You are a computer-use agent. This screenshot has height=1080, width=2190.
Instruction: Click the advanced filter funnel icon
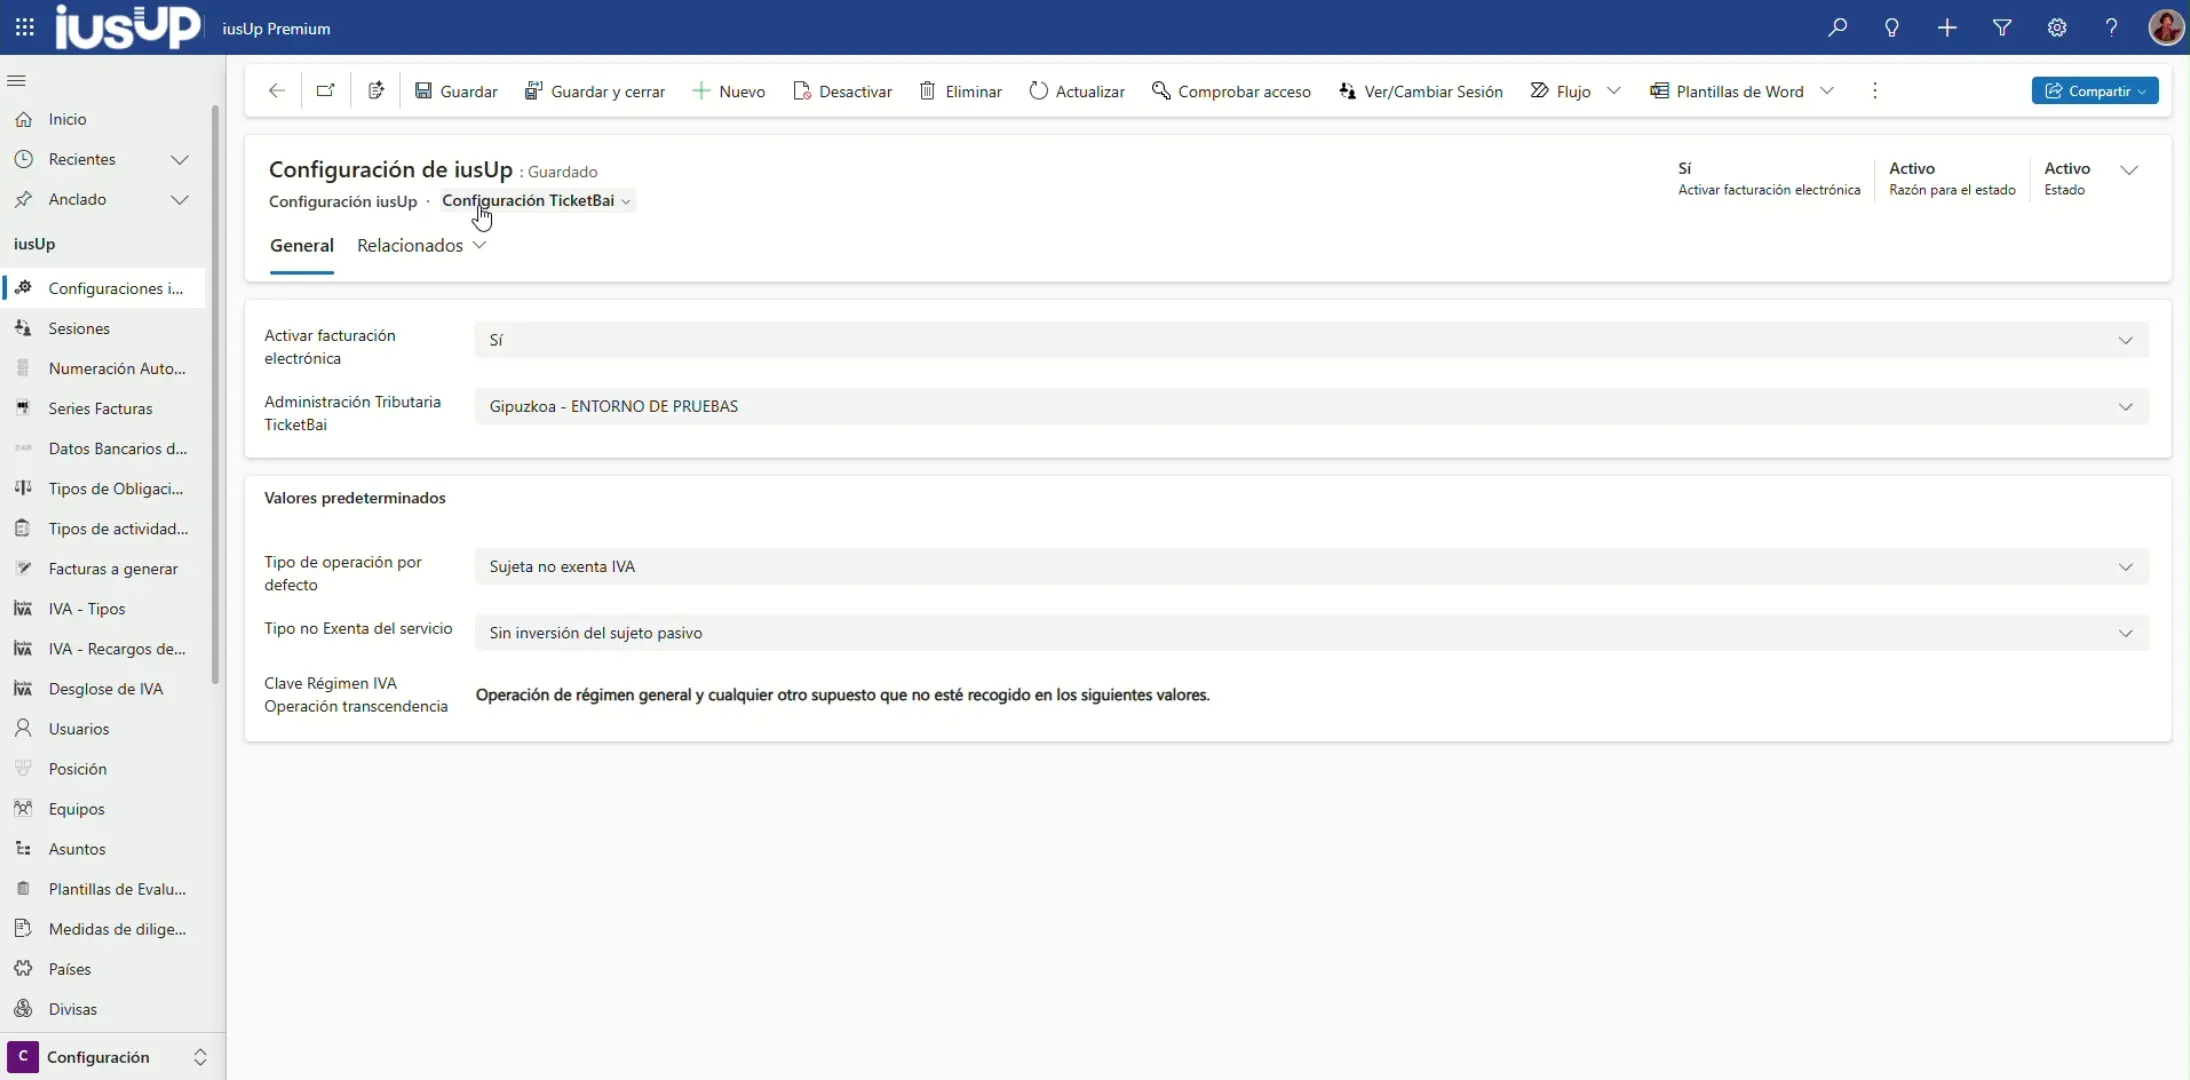pyautogui.click(x=2002, y=28)
